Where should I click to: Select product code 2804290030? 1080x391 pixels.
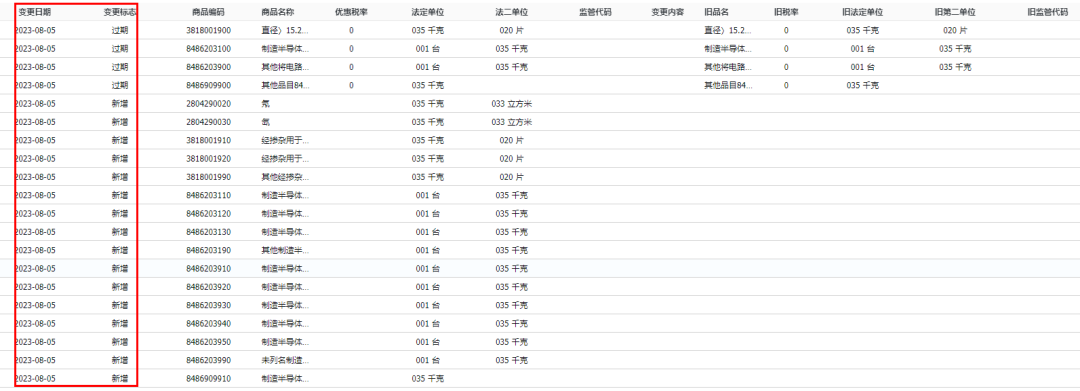pyautogui.click(x=209, y=122)
